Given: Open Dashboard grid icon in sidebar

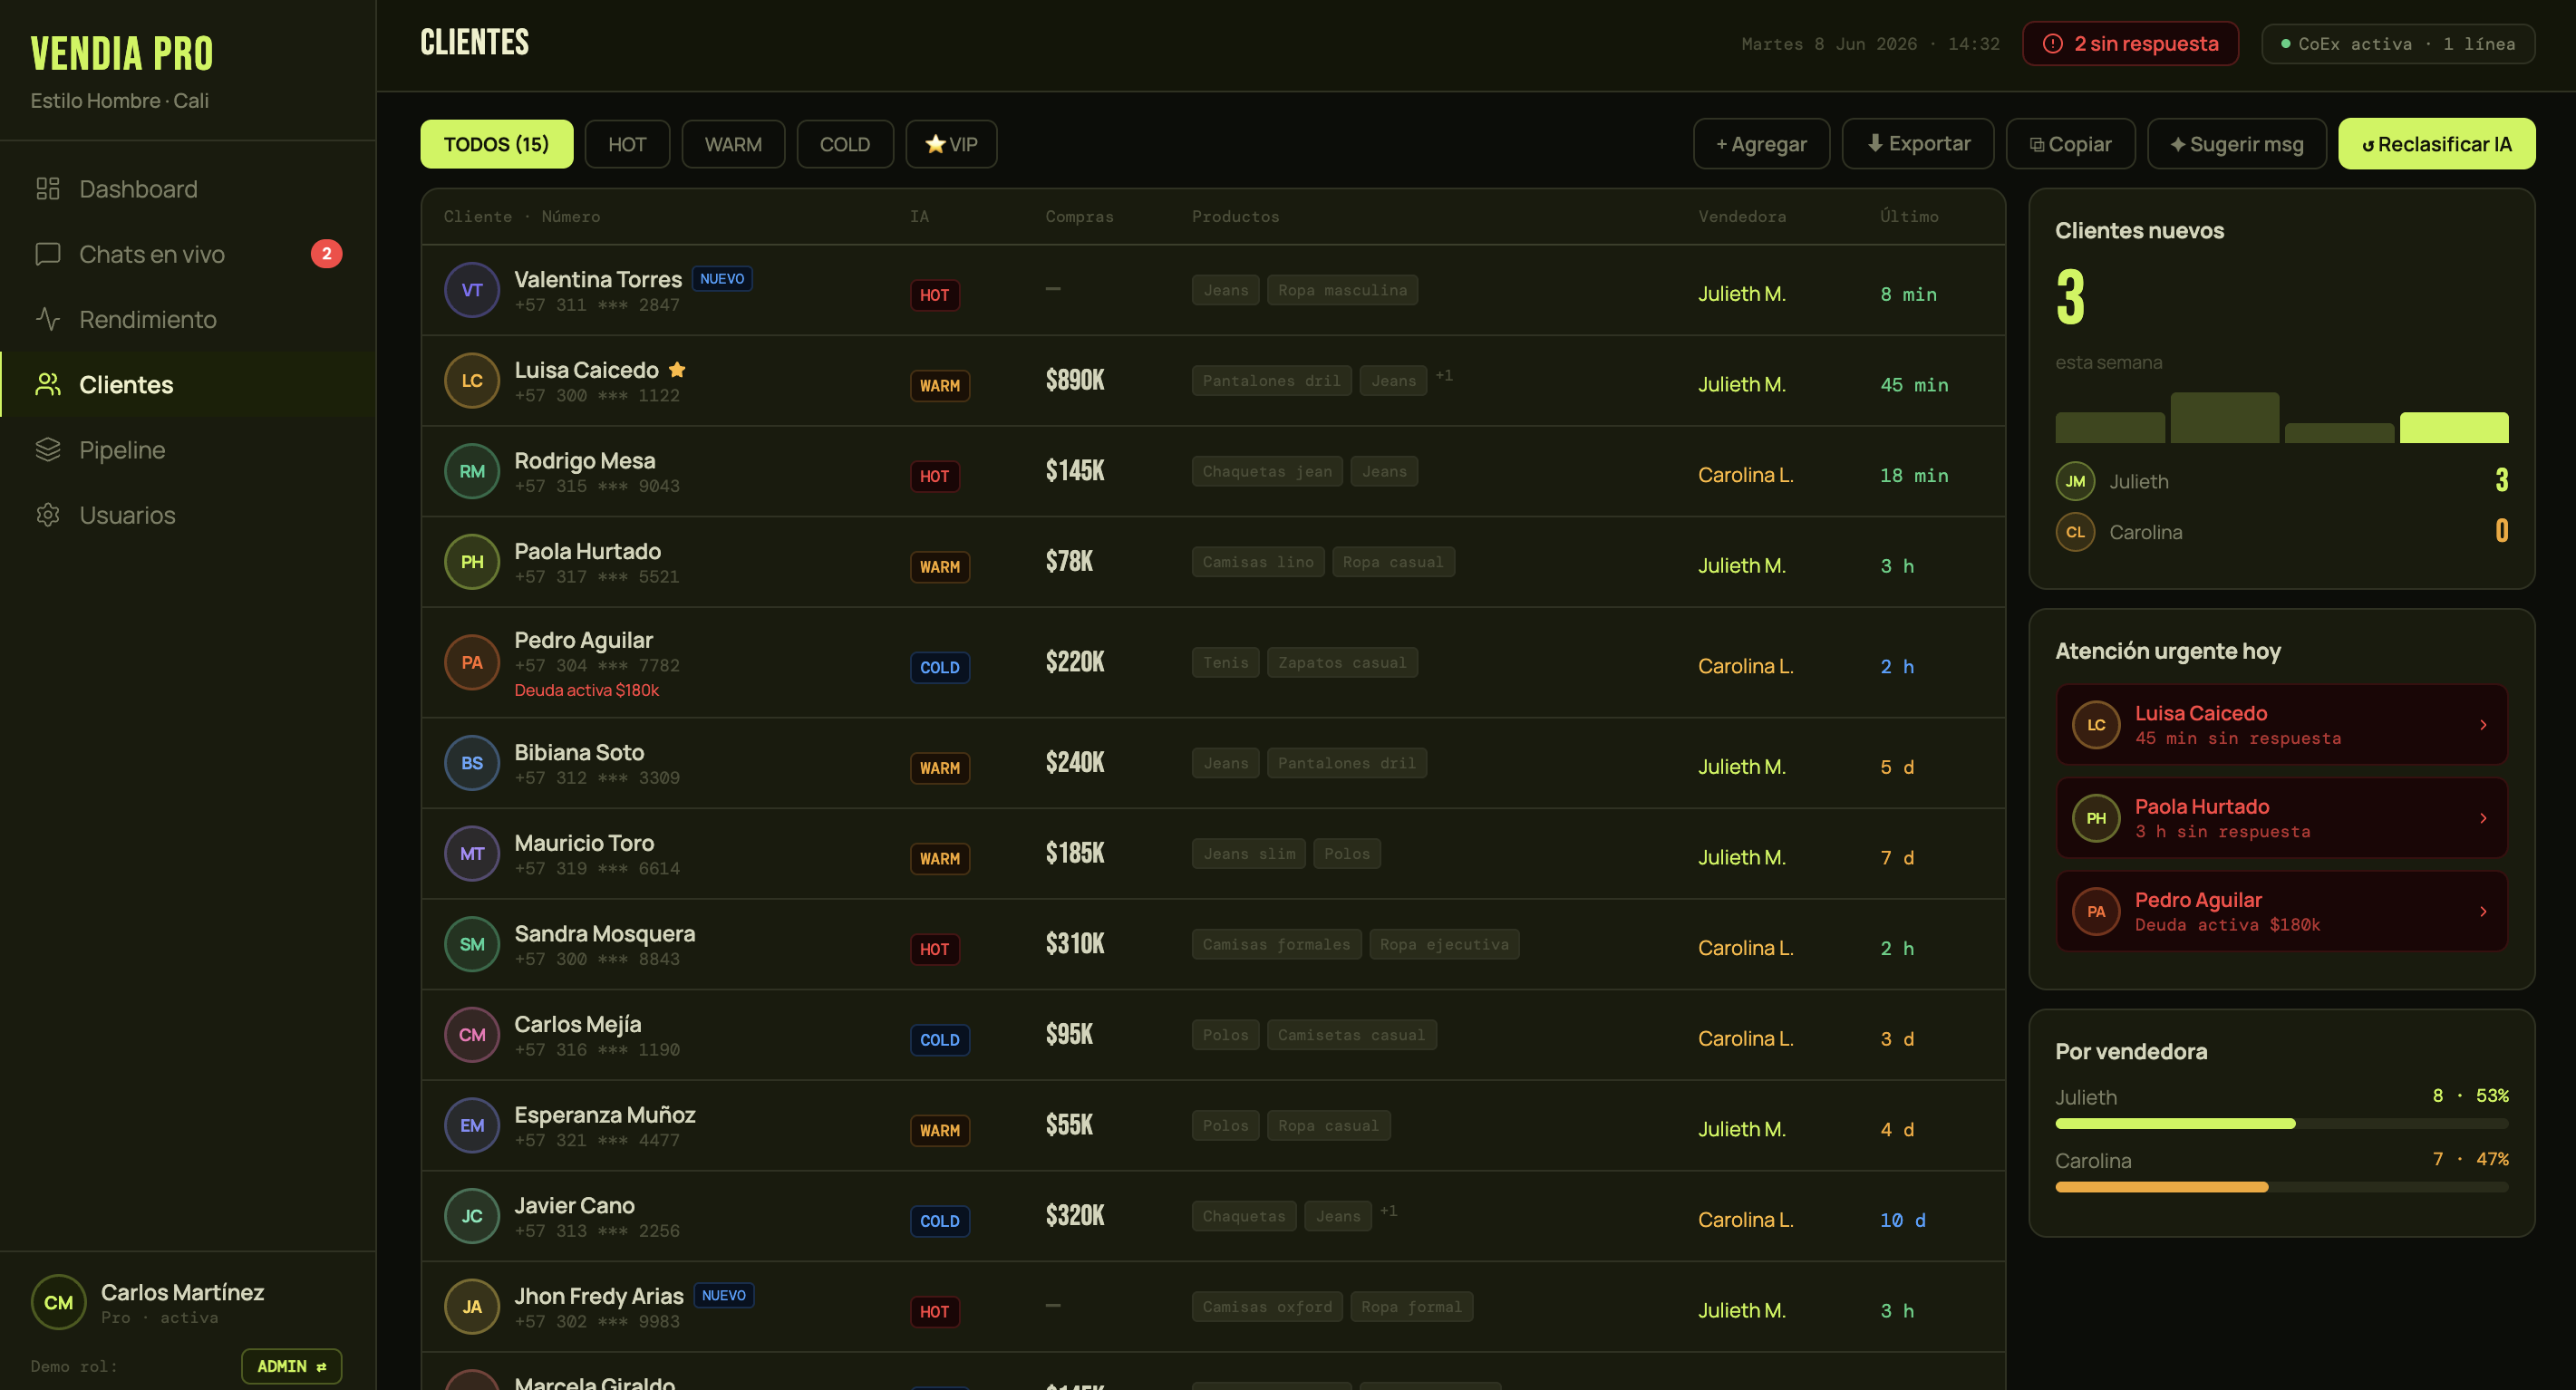Looking at the screenshot, I should (48, 189).
